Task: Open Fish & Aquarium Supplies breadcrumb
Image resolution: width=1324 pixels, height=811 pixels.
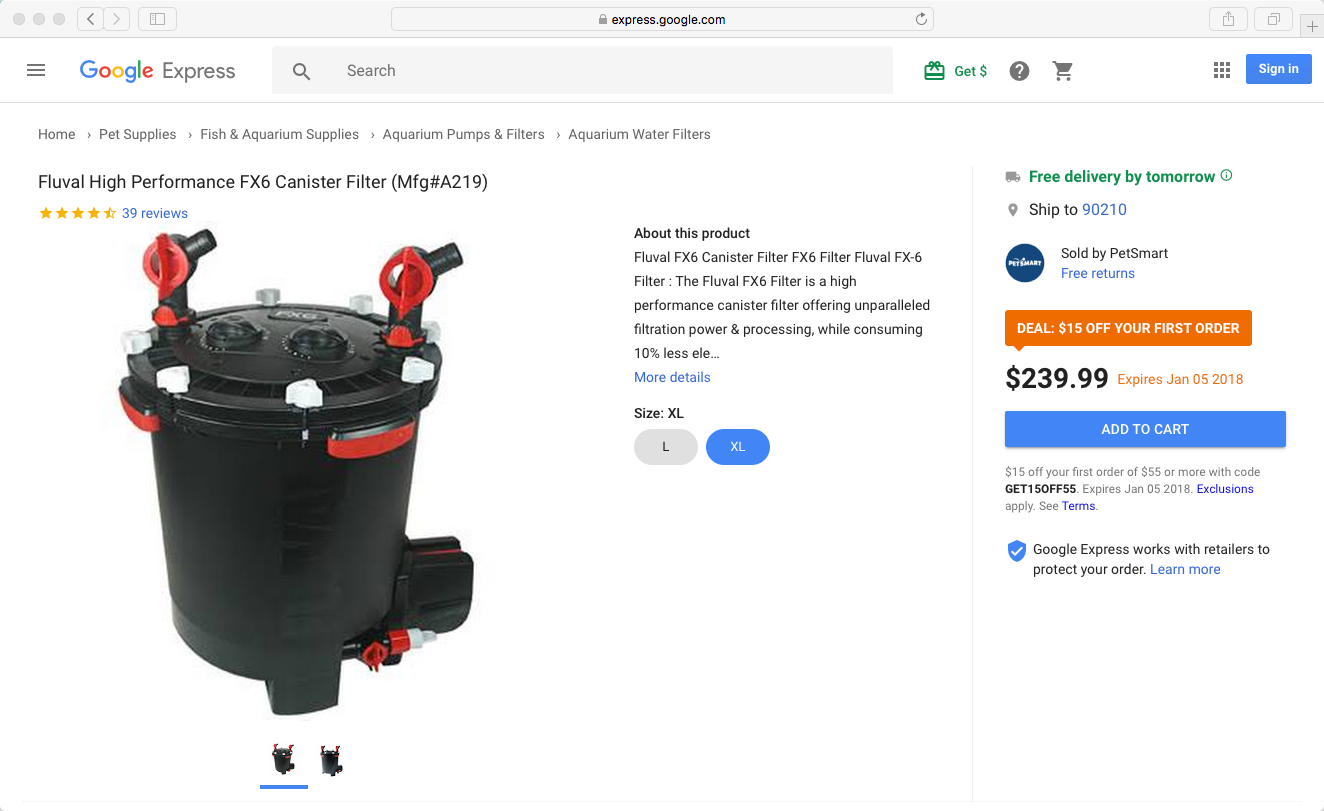Action: coord(279,134)
